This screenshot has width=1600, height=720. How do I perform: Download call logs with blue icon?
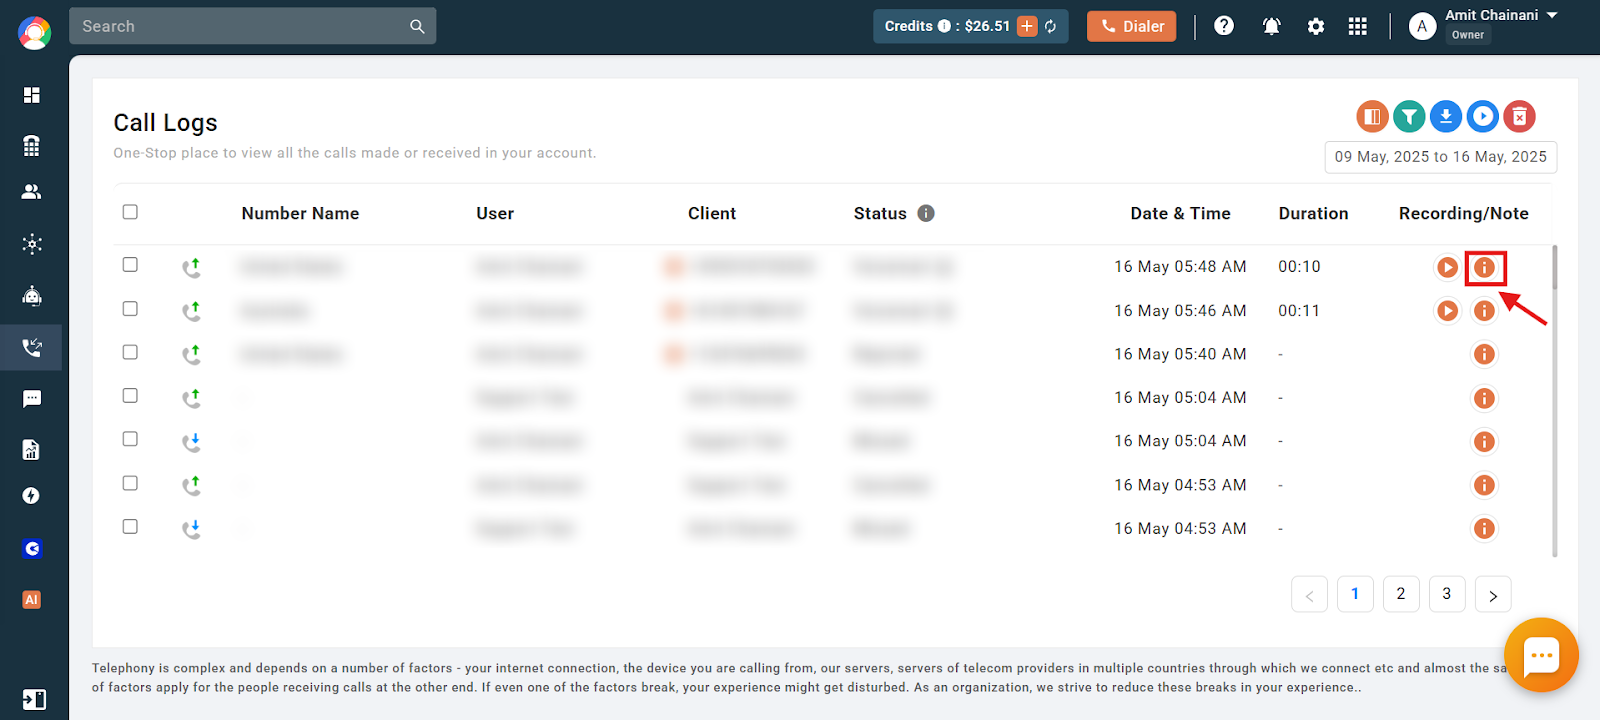1446,117
